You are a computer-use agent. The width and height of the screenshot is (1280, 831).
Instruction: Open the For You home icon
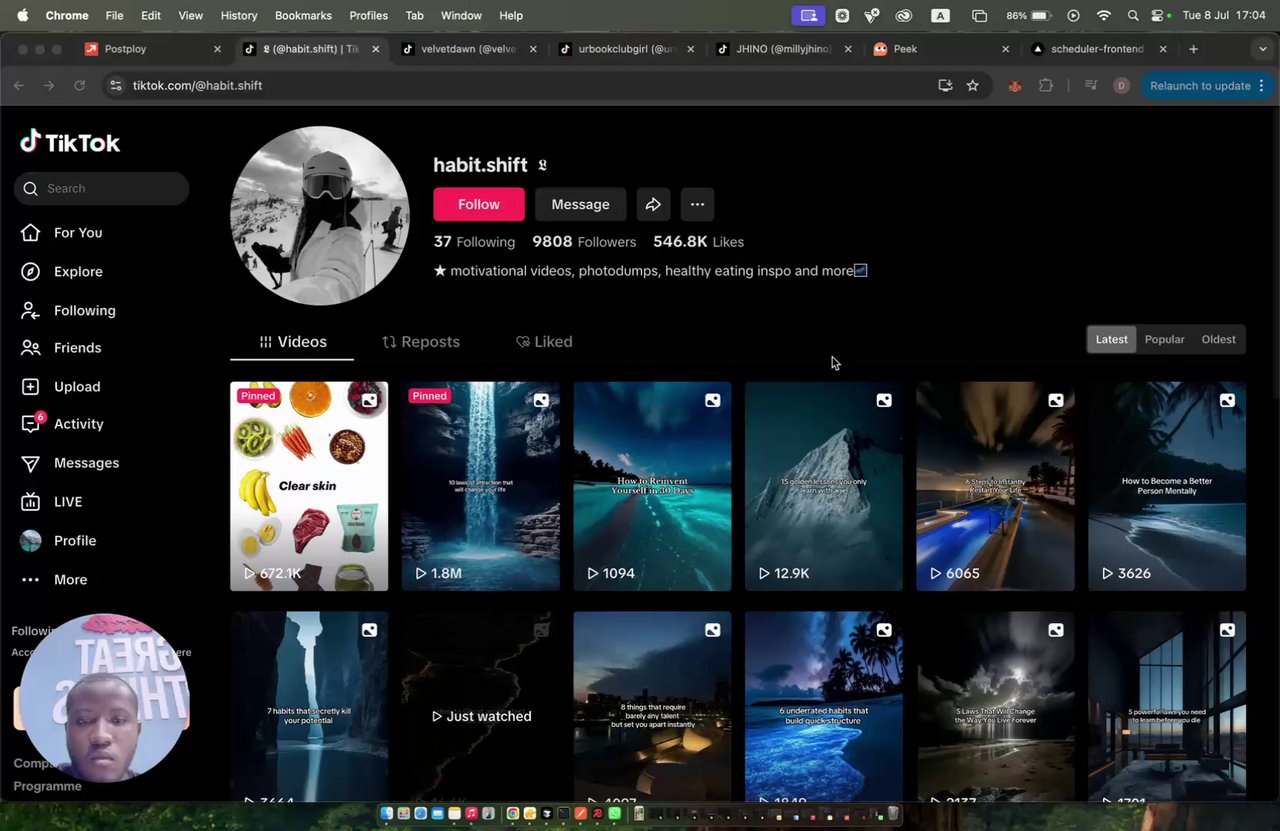point(31,233)
